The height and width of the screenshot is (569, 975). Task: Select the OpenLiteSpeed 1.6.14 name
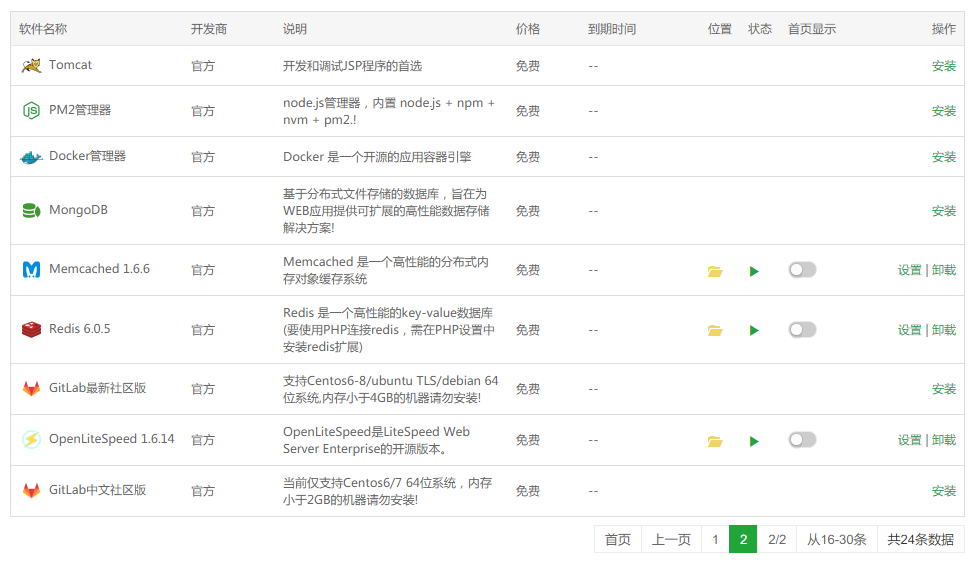(x=112, y=439)
